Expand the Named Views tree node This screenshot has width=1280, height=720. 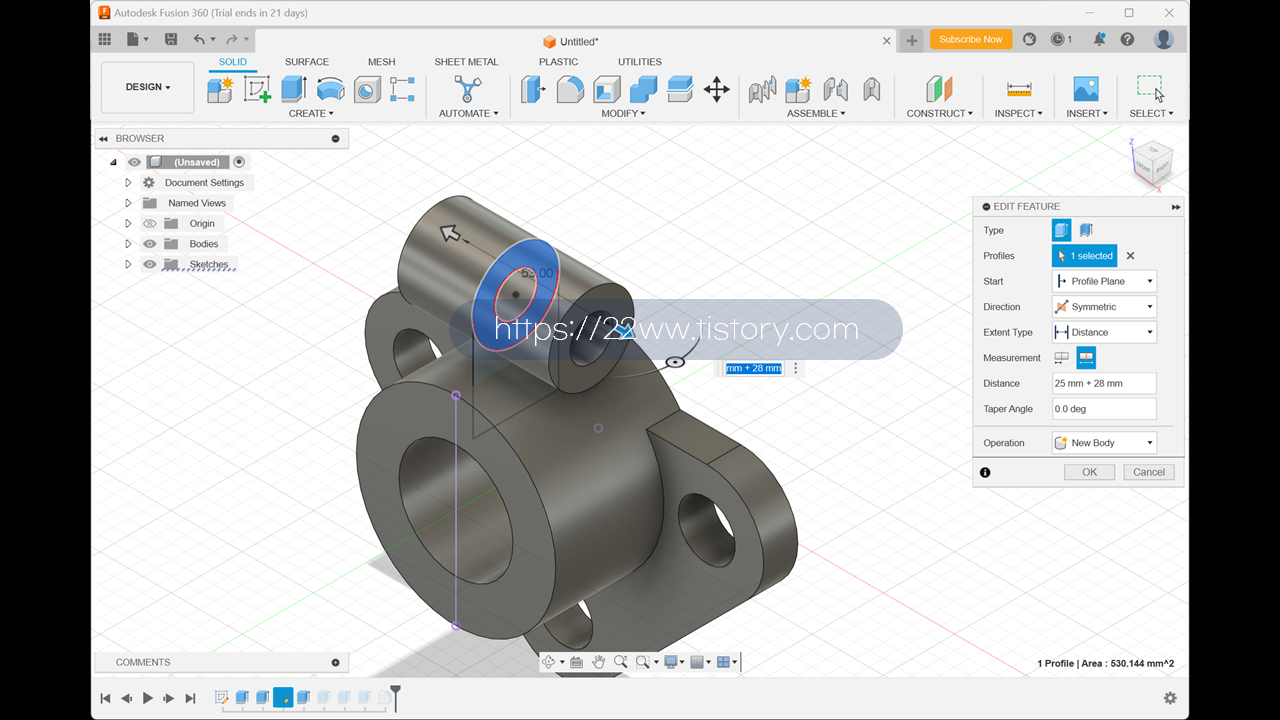128,203
